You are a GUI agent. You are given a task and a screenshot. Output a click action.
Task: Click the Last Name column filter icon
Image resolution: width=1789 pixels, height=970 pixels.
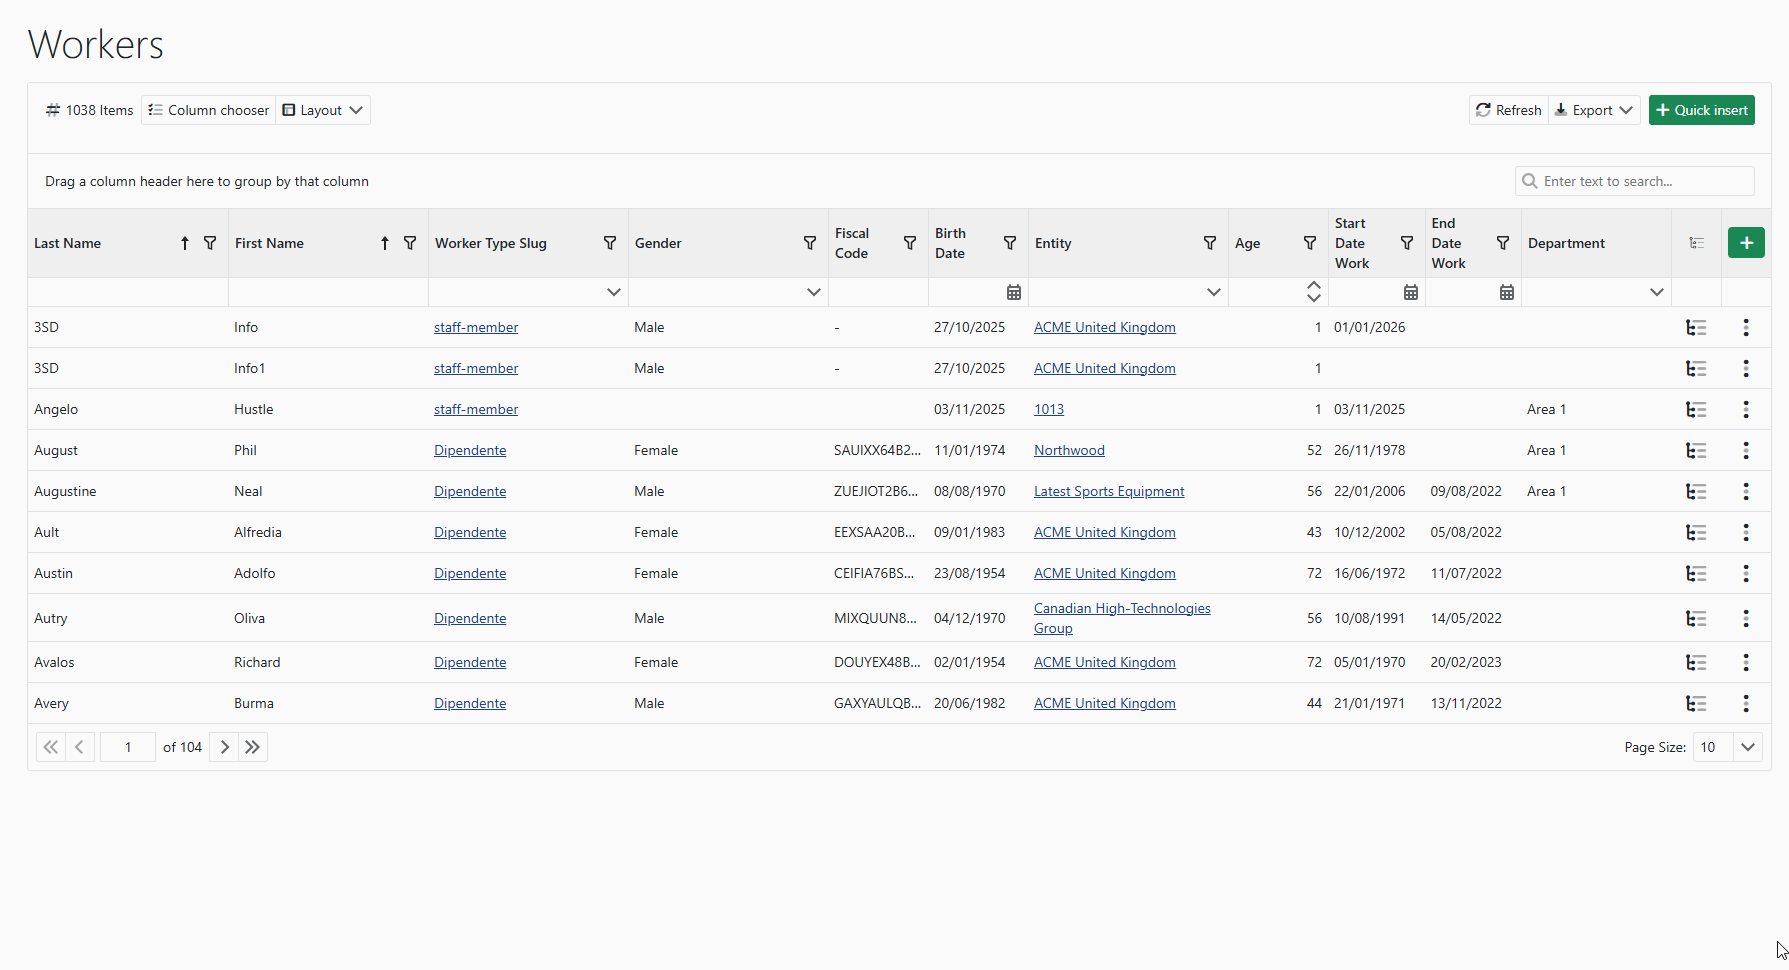(x=210, y=243)
